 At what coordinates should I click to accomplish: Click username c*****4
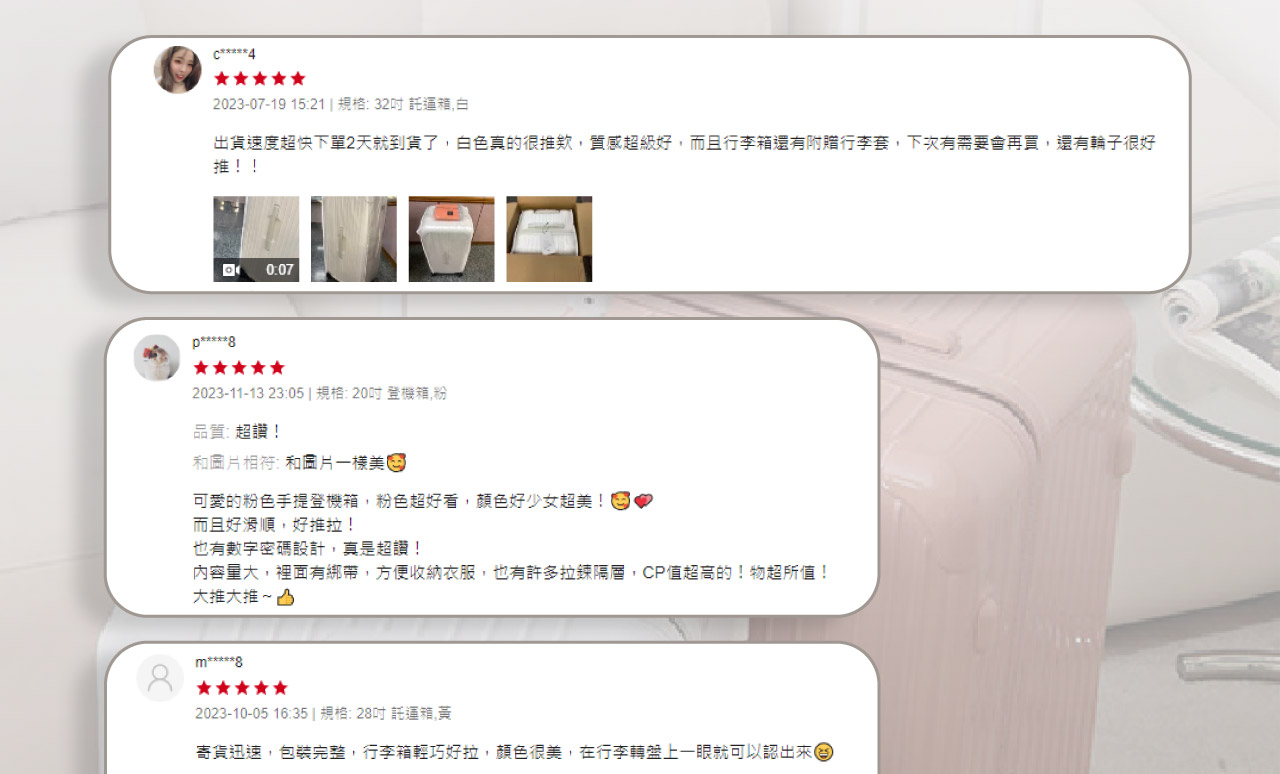(x=234, y=54)
